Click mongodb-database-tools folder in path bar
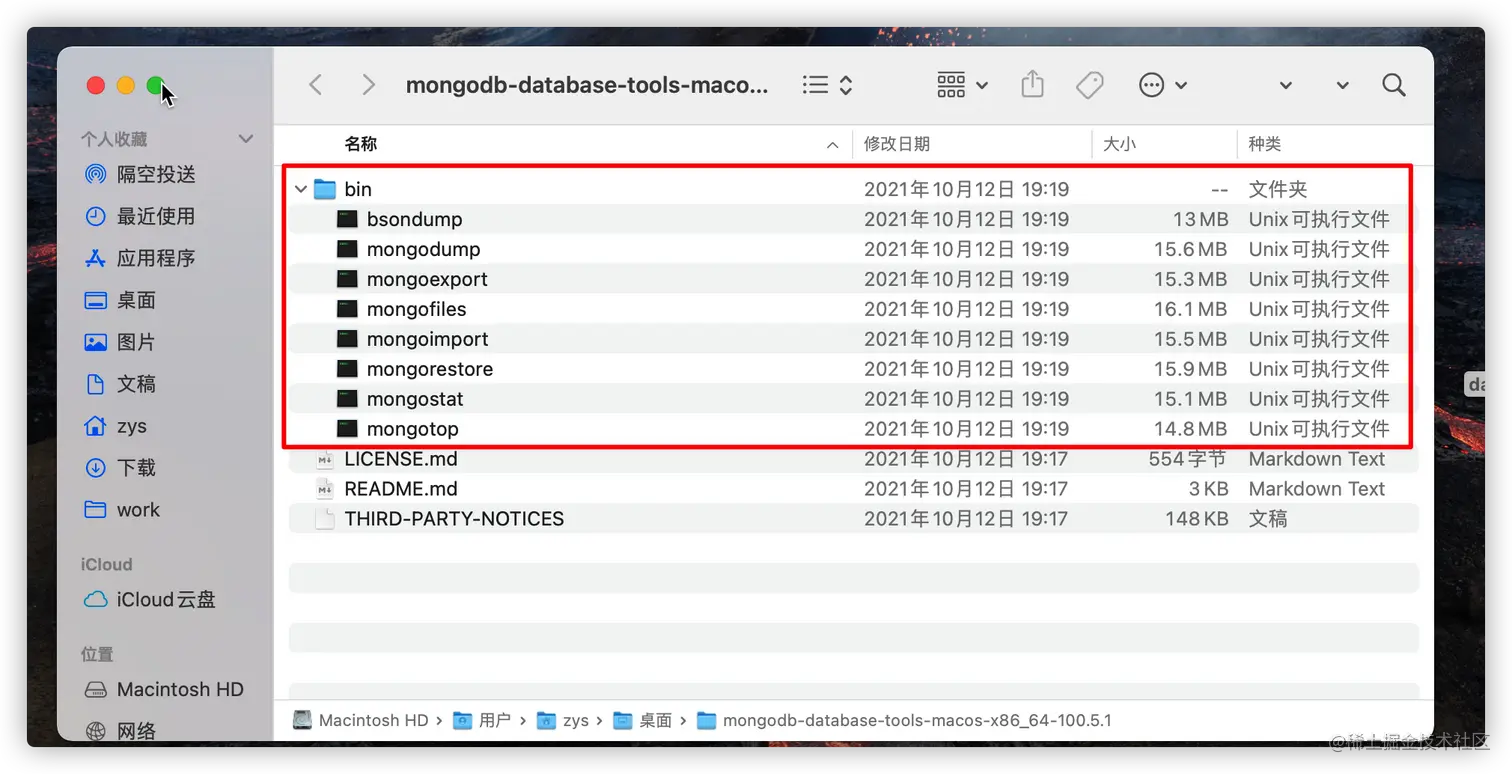This screenshot has width=1512, height=774. [905, 720]
